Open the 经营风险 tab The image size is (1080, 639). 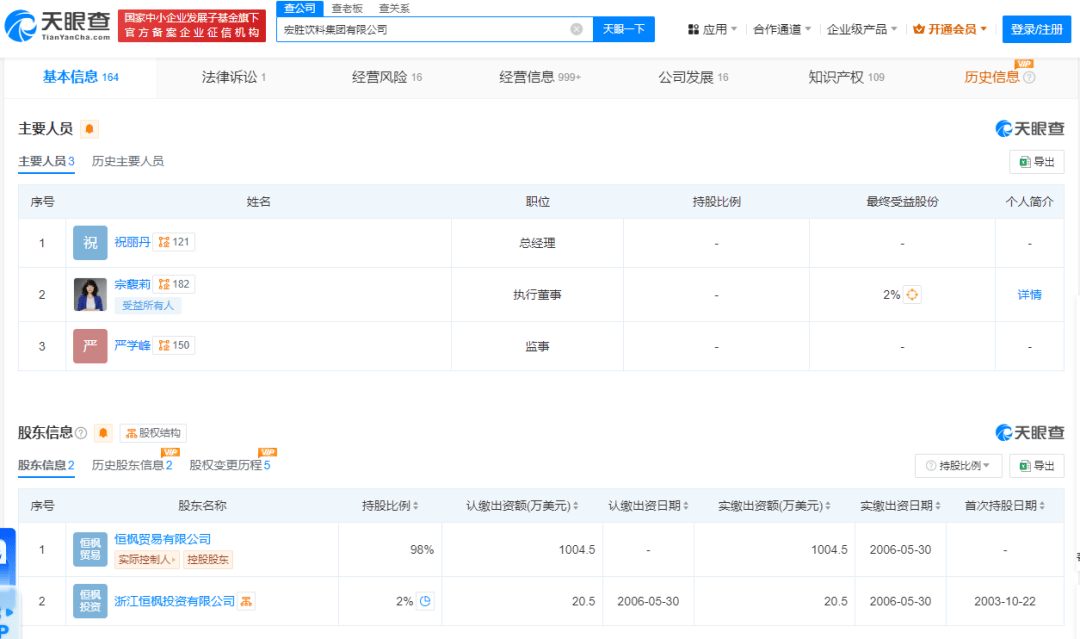tap(386, 77)
